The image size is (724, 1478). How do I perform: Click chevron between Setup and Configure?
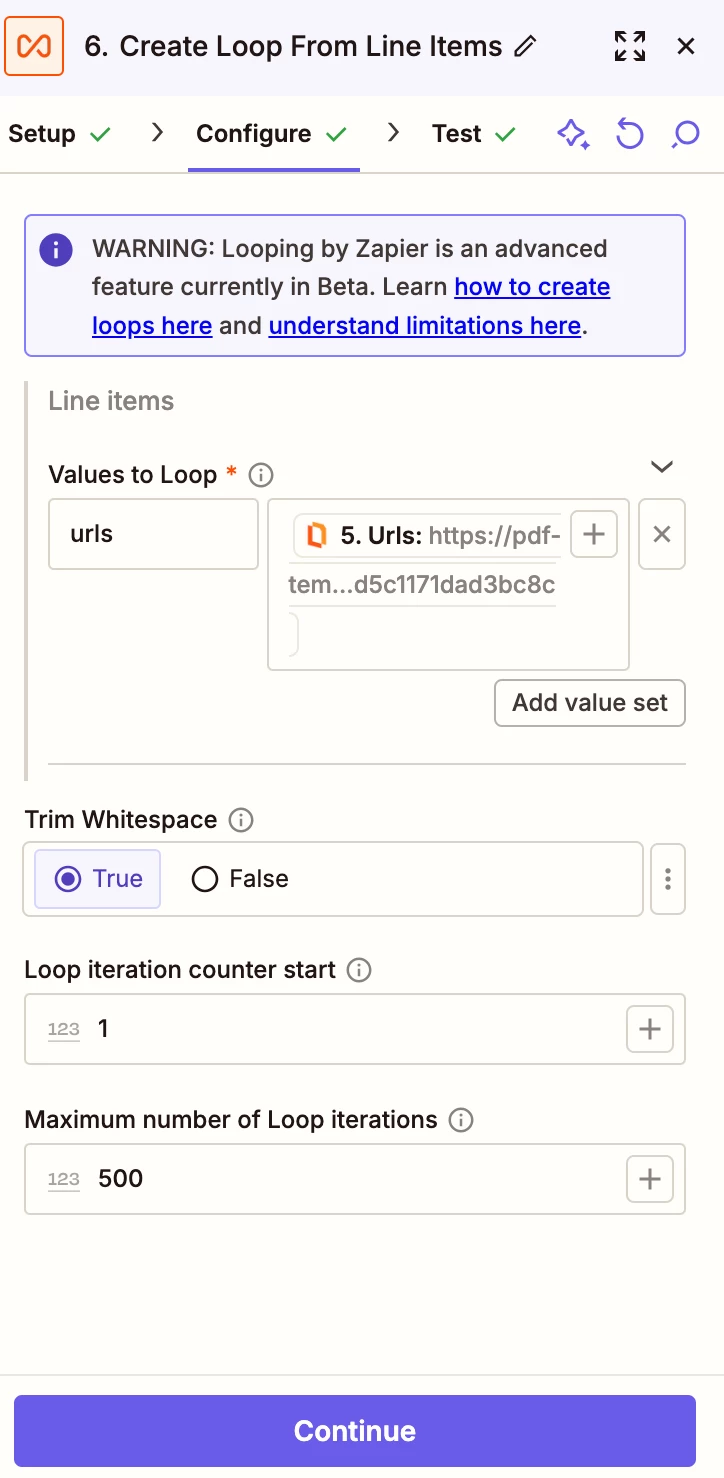click(157, 133)
